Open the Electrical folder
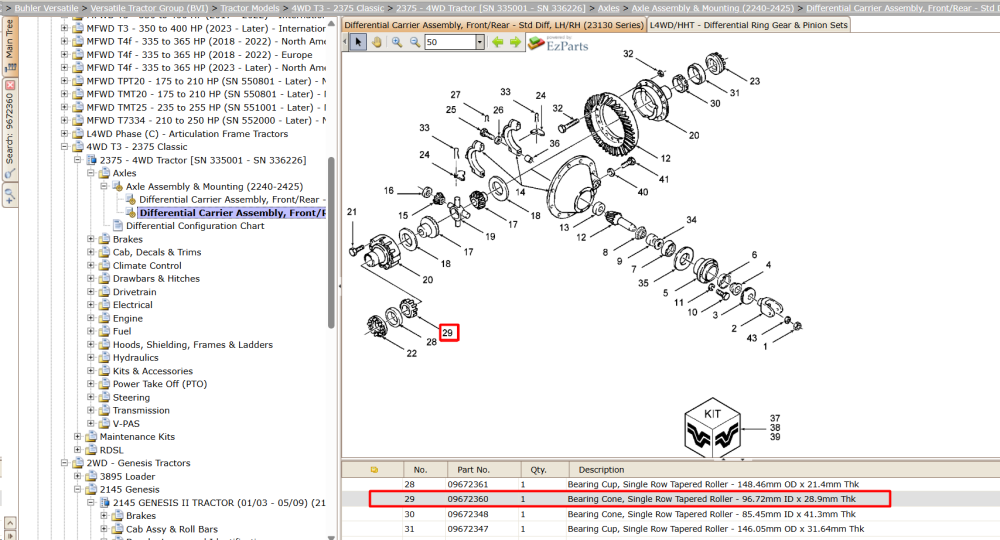 (132, 305)
